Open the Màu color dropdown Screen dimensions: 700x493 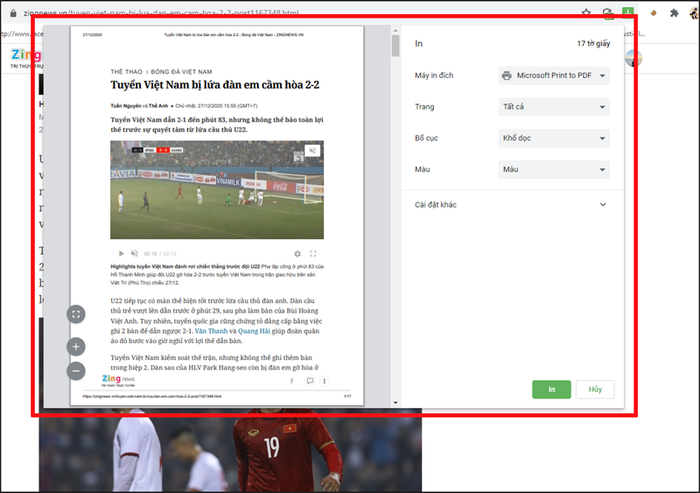click(554, 169)
